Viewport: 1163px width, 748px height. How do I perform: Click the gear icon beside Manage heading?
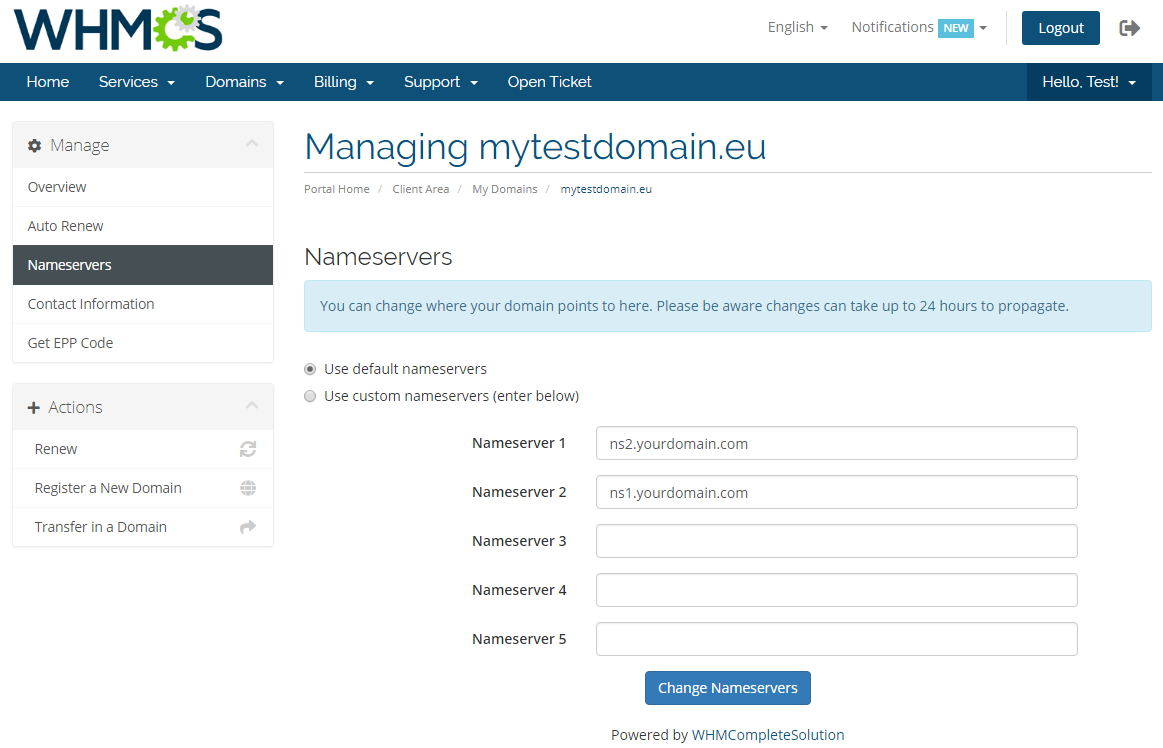34,145
